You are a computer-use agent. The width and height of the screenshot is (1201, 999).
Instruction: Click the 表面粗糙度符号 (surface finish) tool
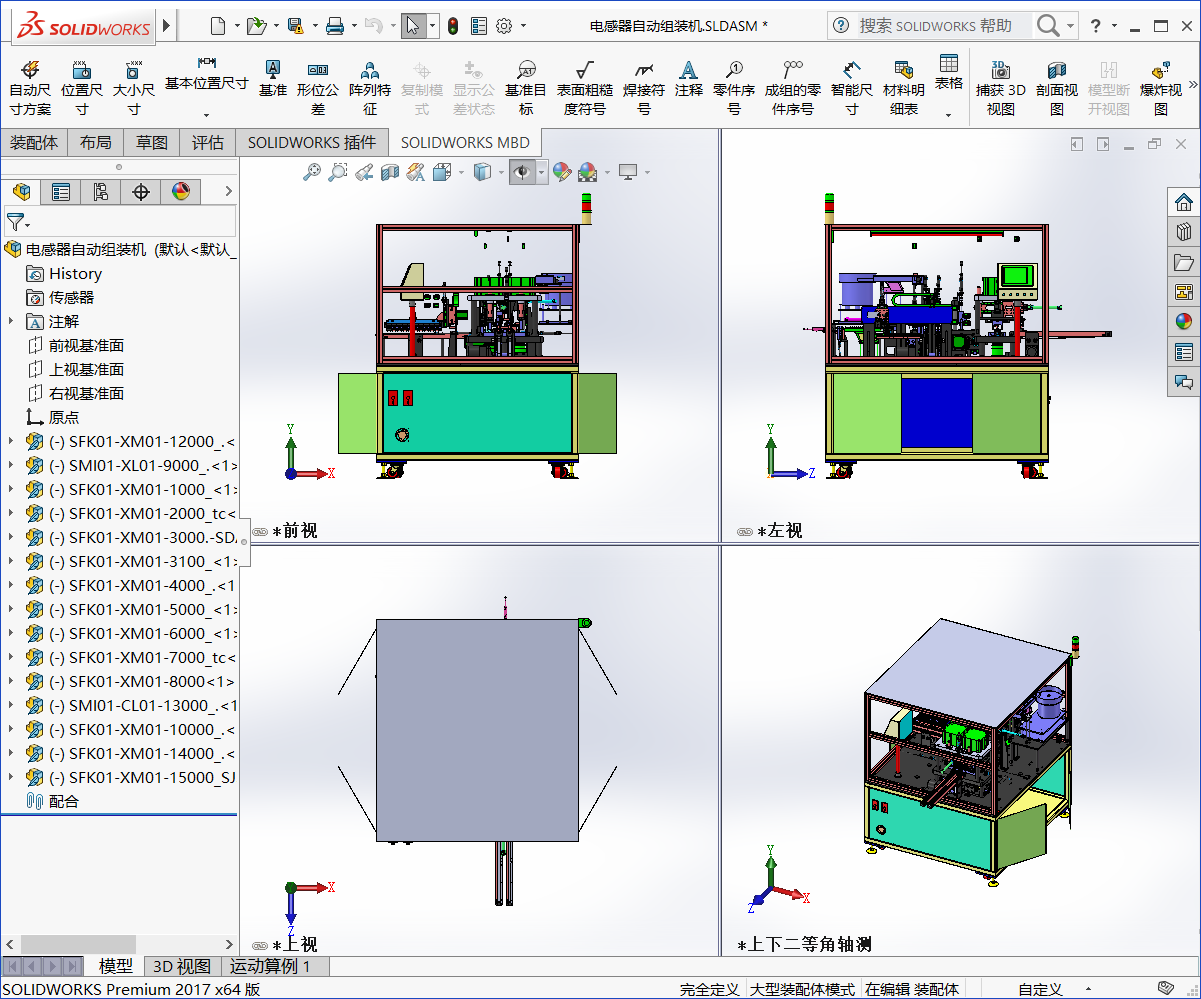585,87
